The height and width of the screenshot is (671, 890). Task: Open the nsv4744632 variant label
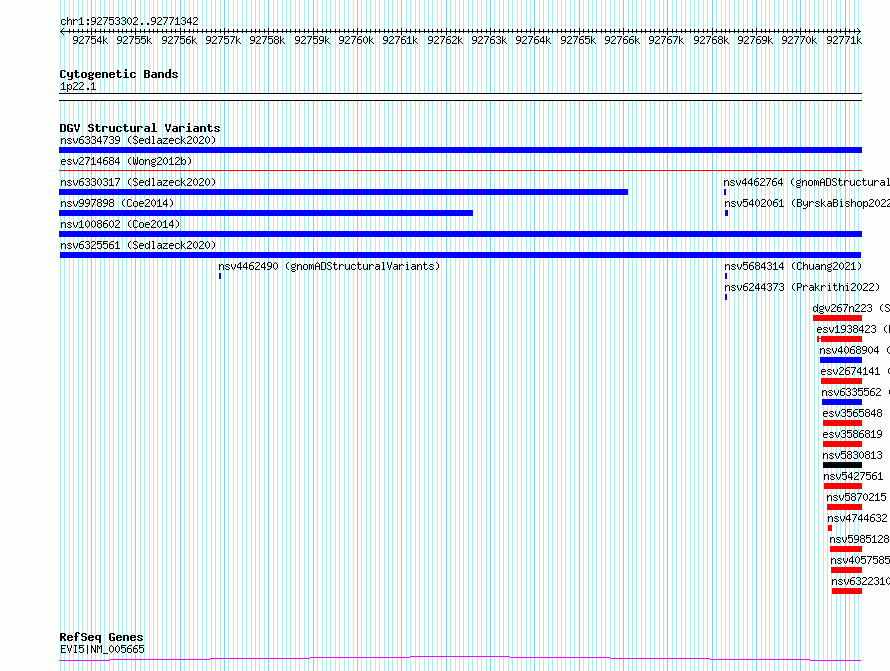[x=857, y=518]
